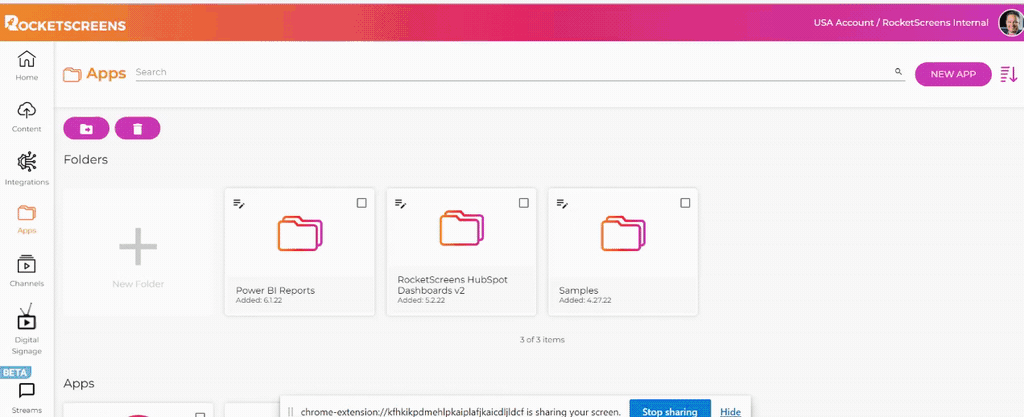Open Streams beta section
1024x417 pixels.
tap(27, 398)
